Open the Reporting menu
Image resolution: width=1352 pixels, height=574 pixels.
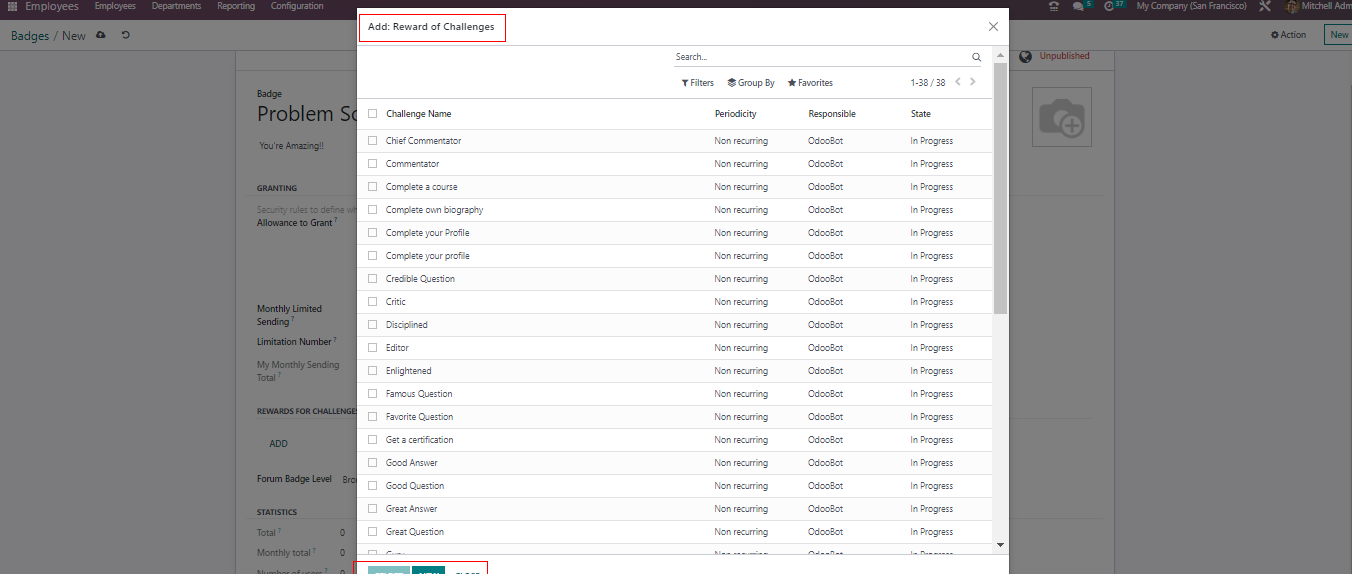tap(236, 7)
